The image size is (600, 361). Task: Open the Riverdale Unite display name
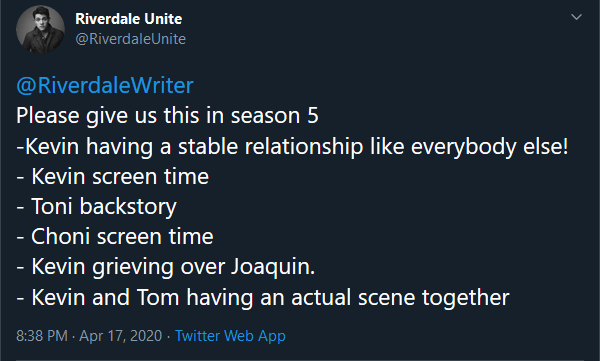[129, 19]
